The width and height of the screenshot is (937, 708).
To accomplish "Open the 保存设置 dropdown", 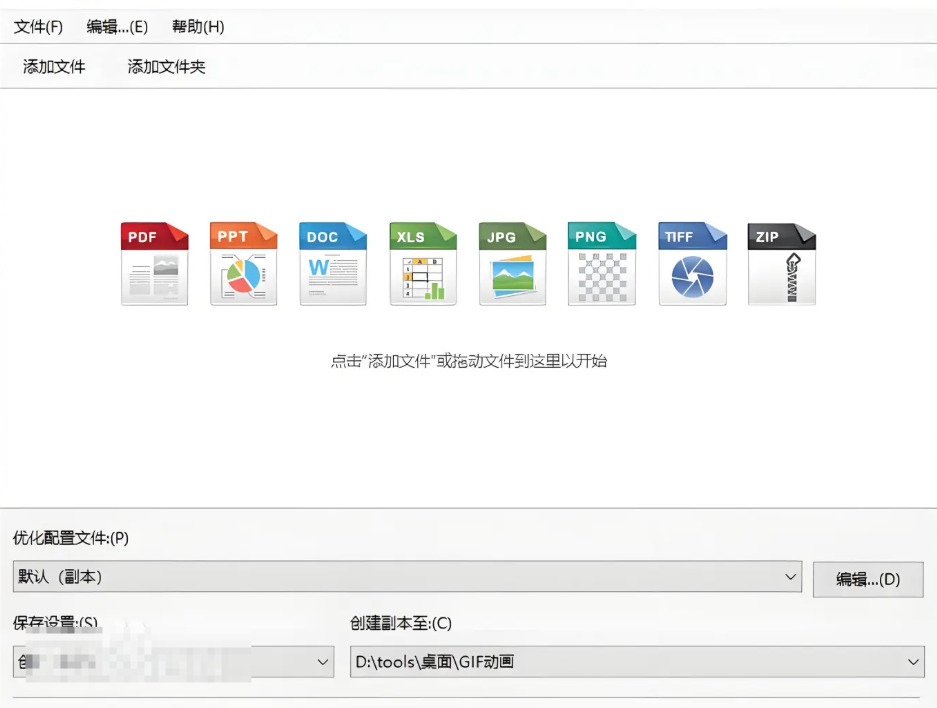I will click(x=174, y=662).
